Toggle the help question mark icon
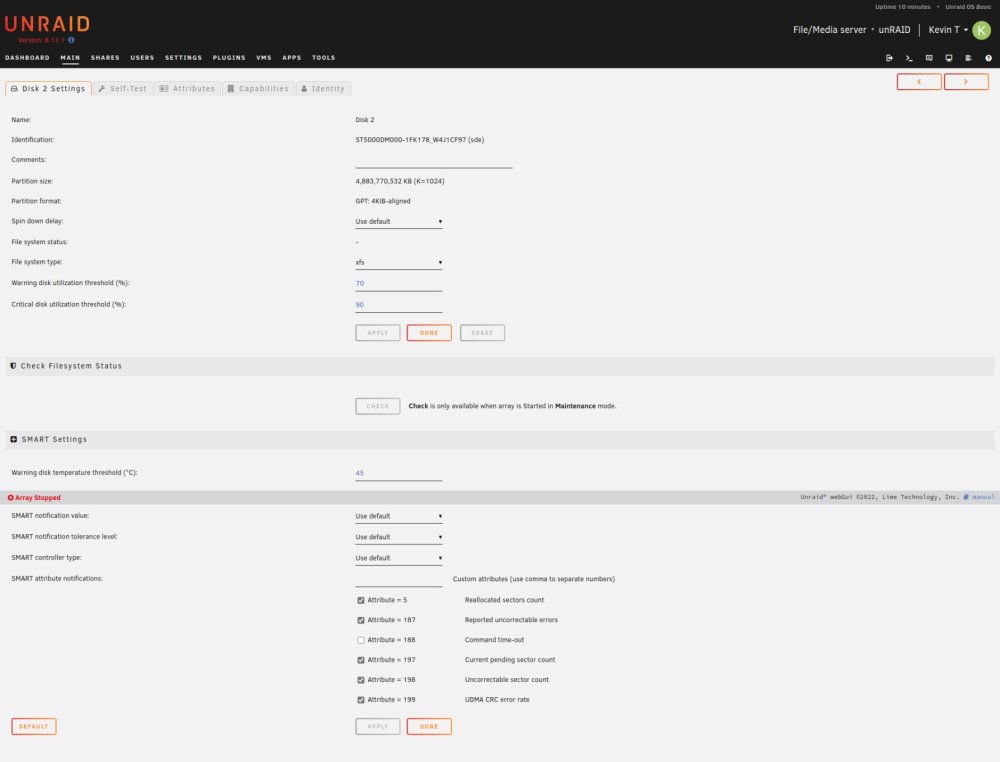 [x=989, y=58]
